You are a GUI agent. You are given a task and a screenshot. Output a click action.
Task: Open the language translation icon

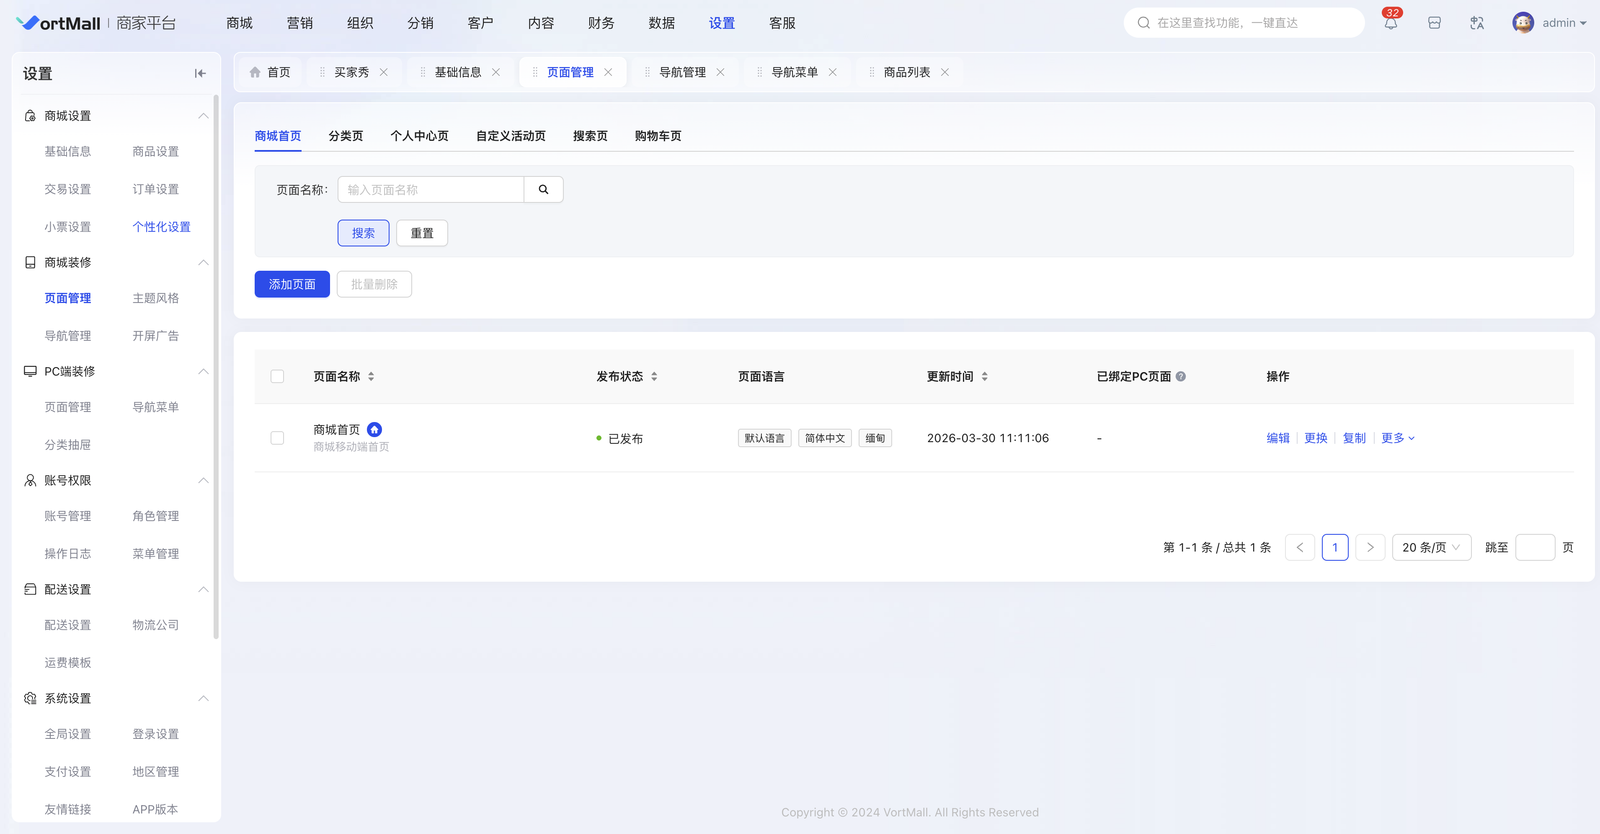click(x=1477, y=23)
